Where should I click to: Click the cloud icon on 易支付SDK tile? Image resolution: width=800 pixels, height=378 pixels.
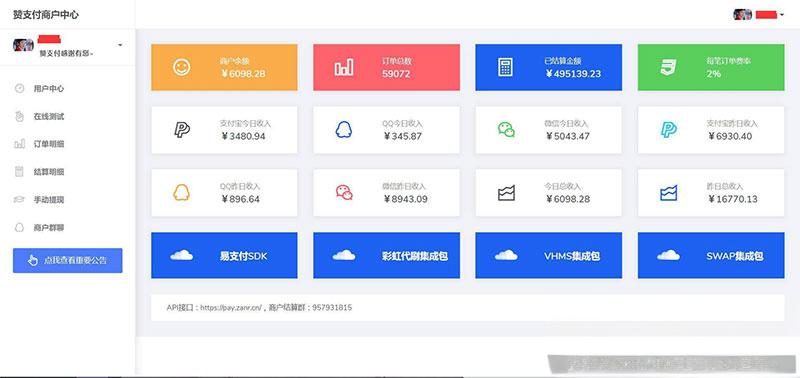[182, 255]
